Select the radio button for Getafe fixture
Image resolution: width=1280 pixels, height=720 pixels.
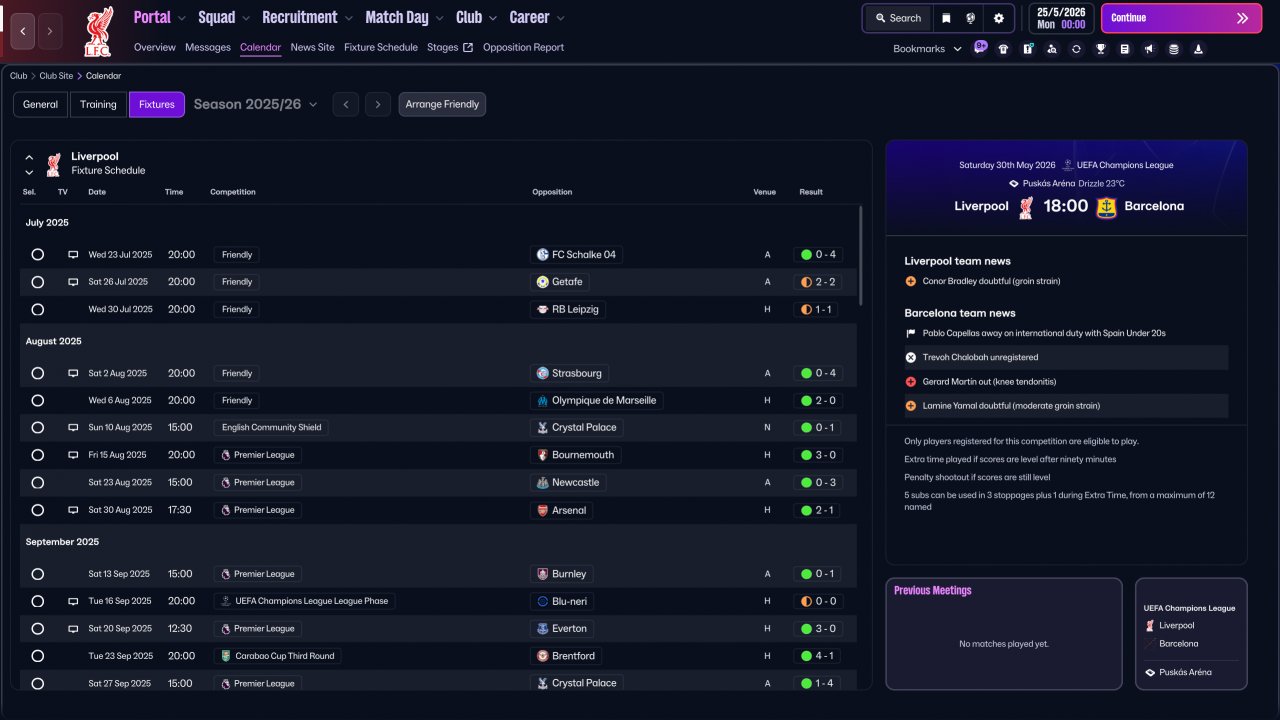[38, 282]
